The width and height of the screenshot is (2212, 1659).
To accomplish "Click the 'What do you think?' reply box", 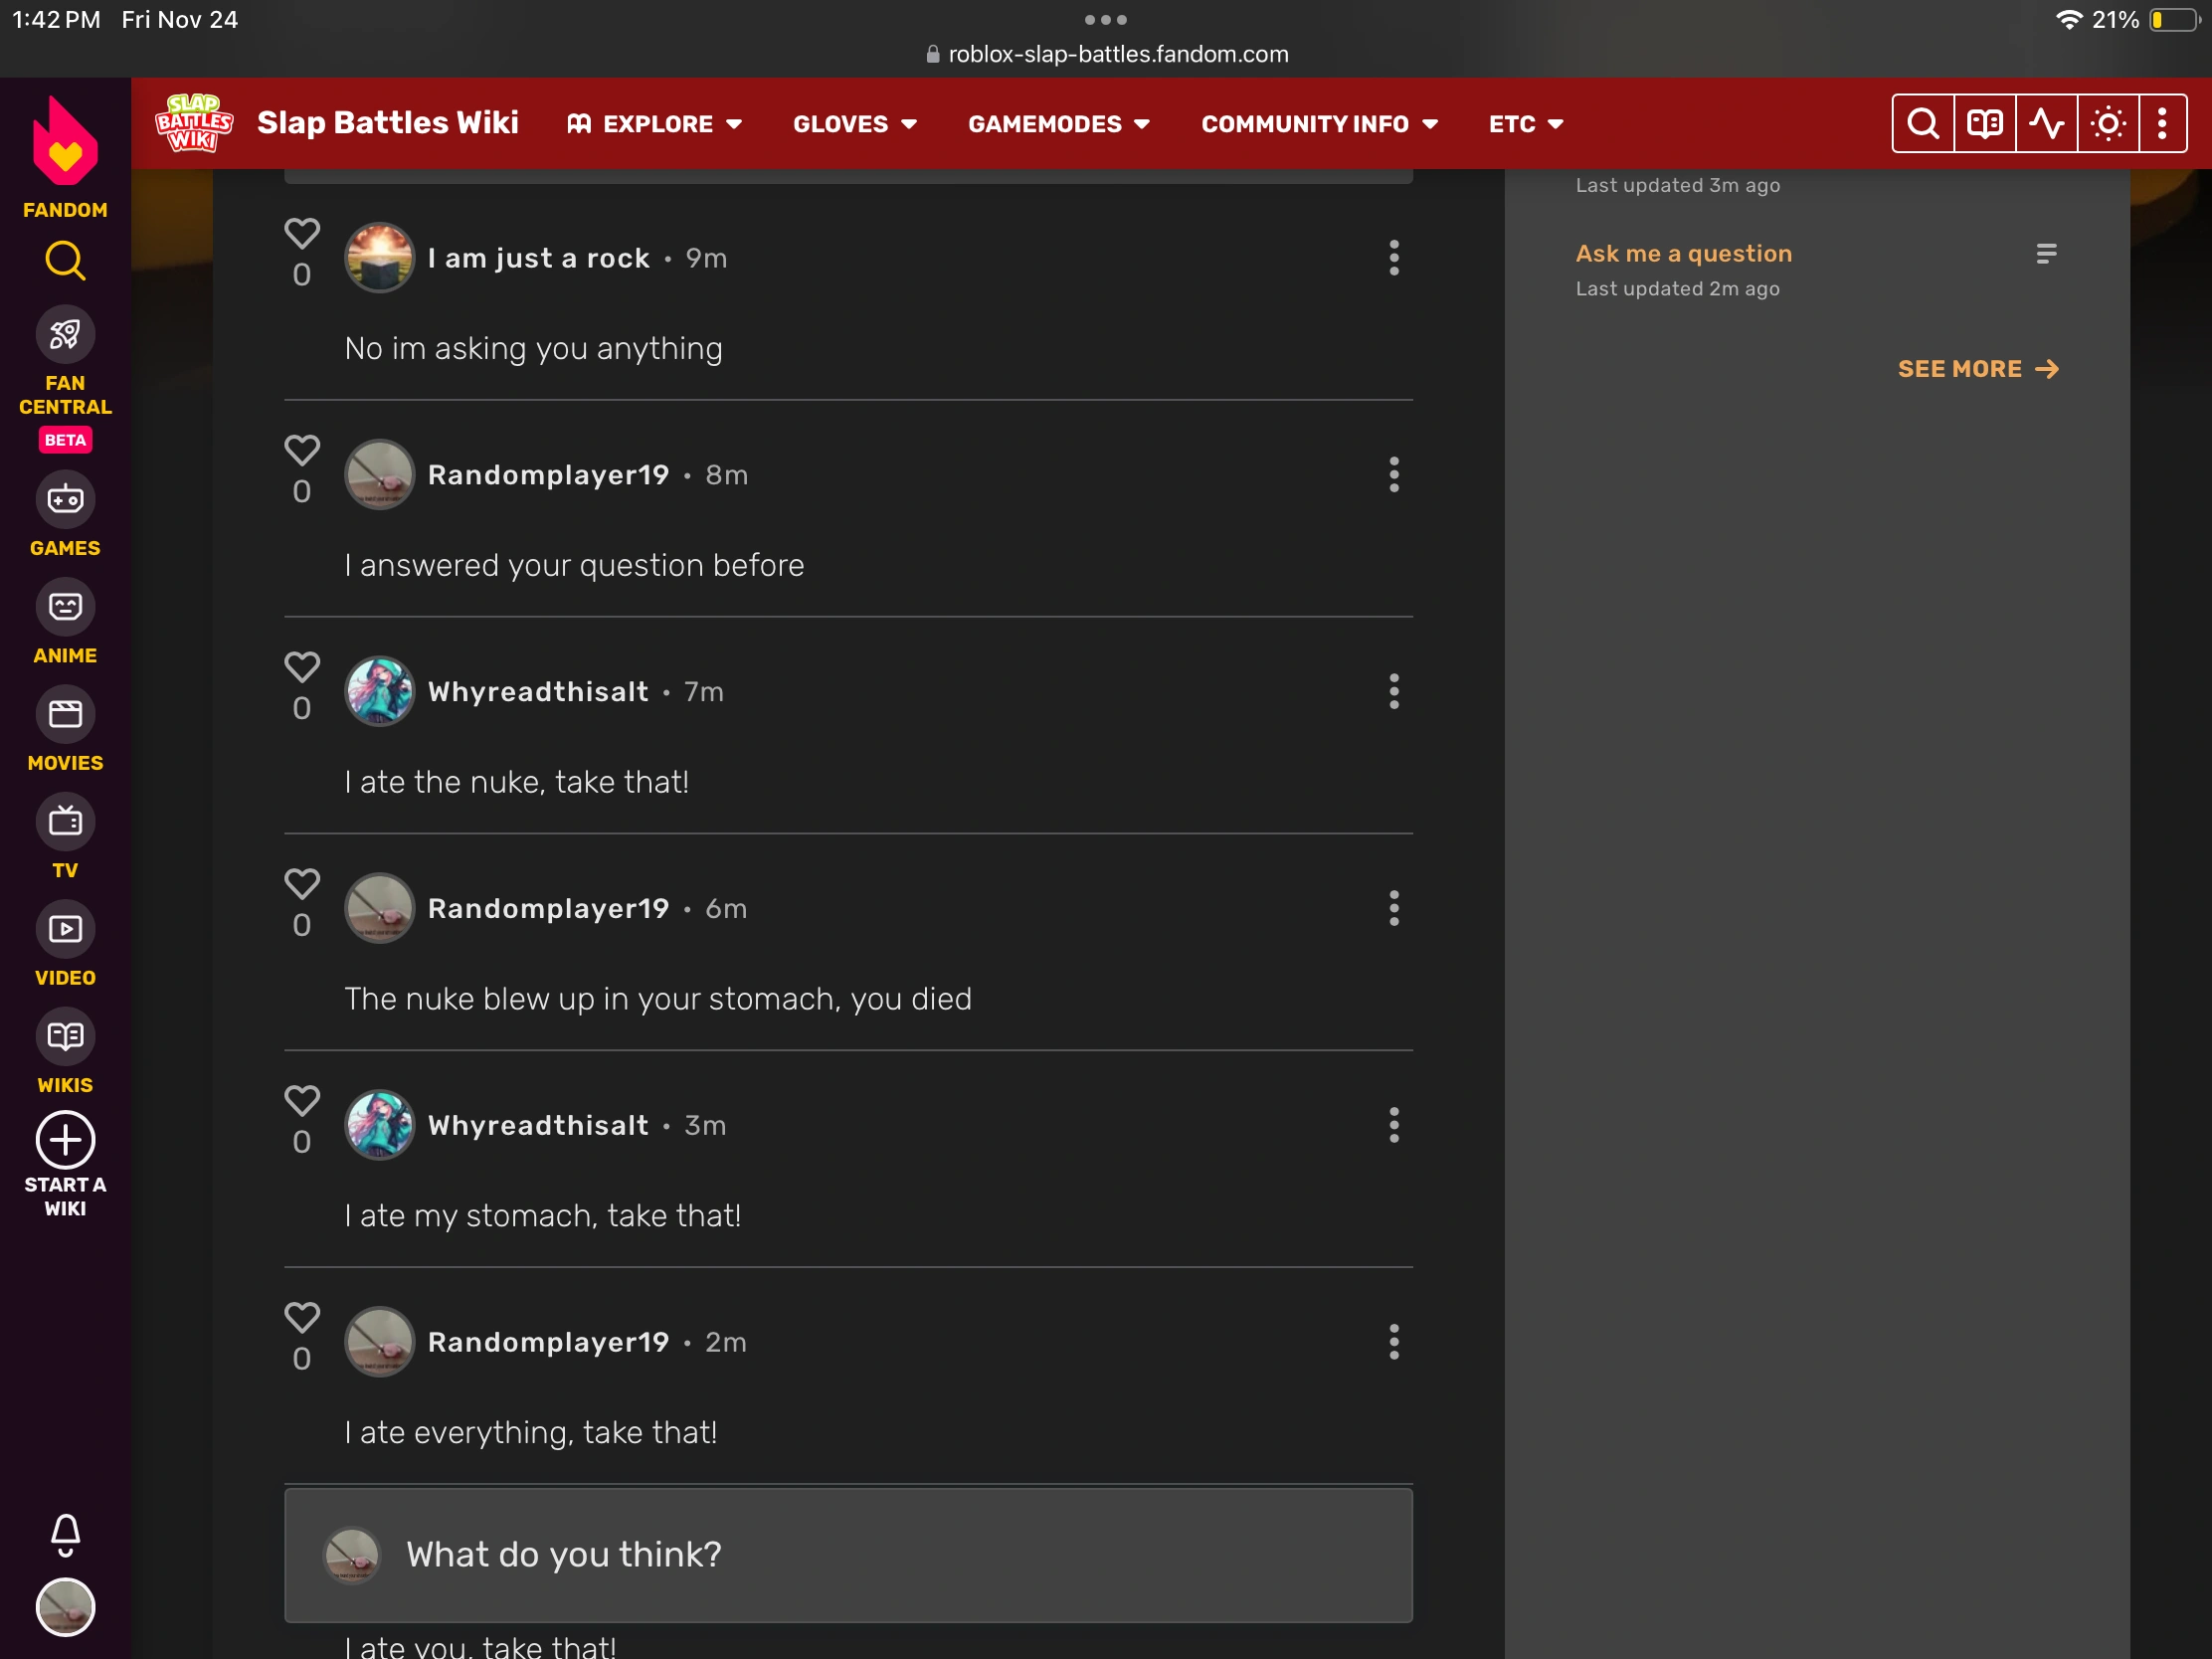I will pyautogui.click(x=848, y=1554).
